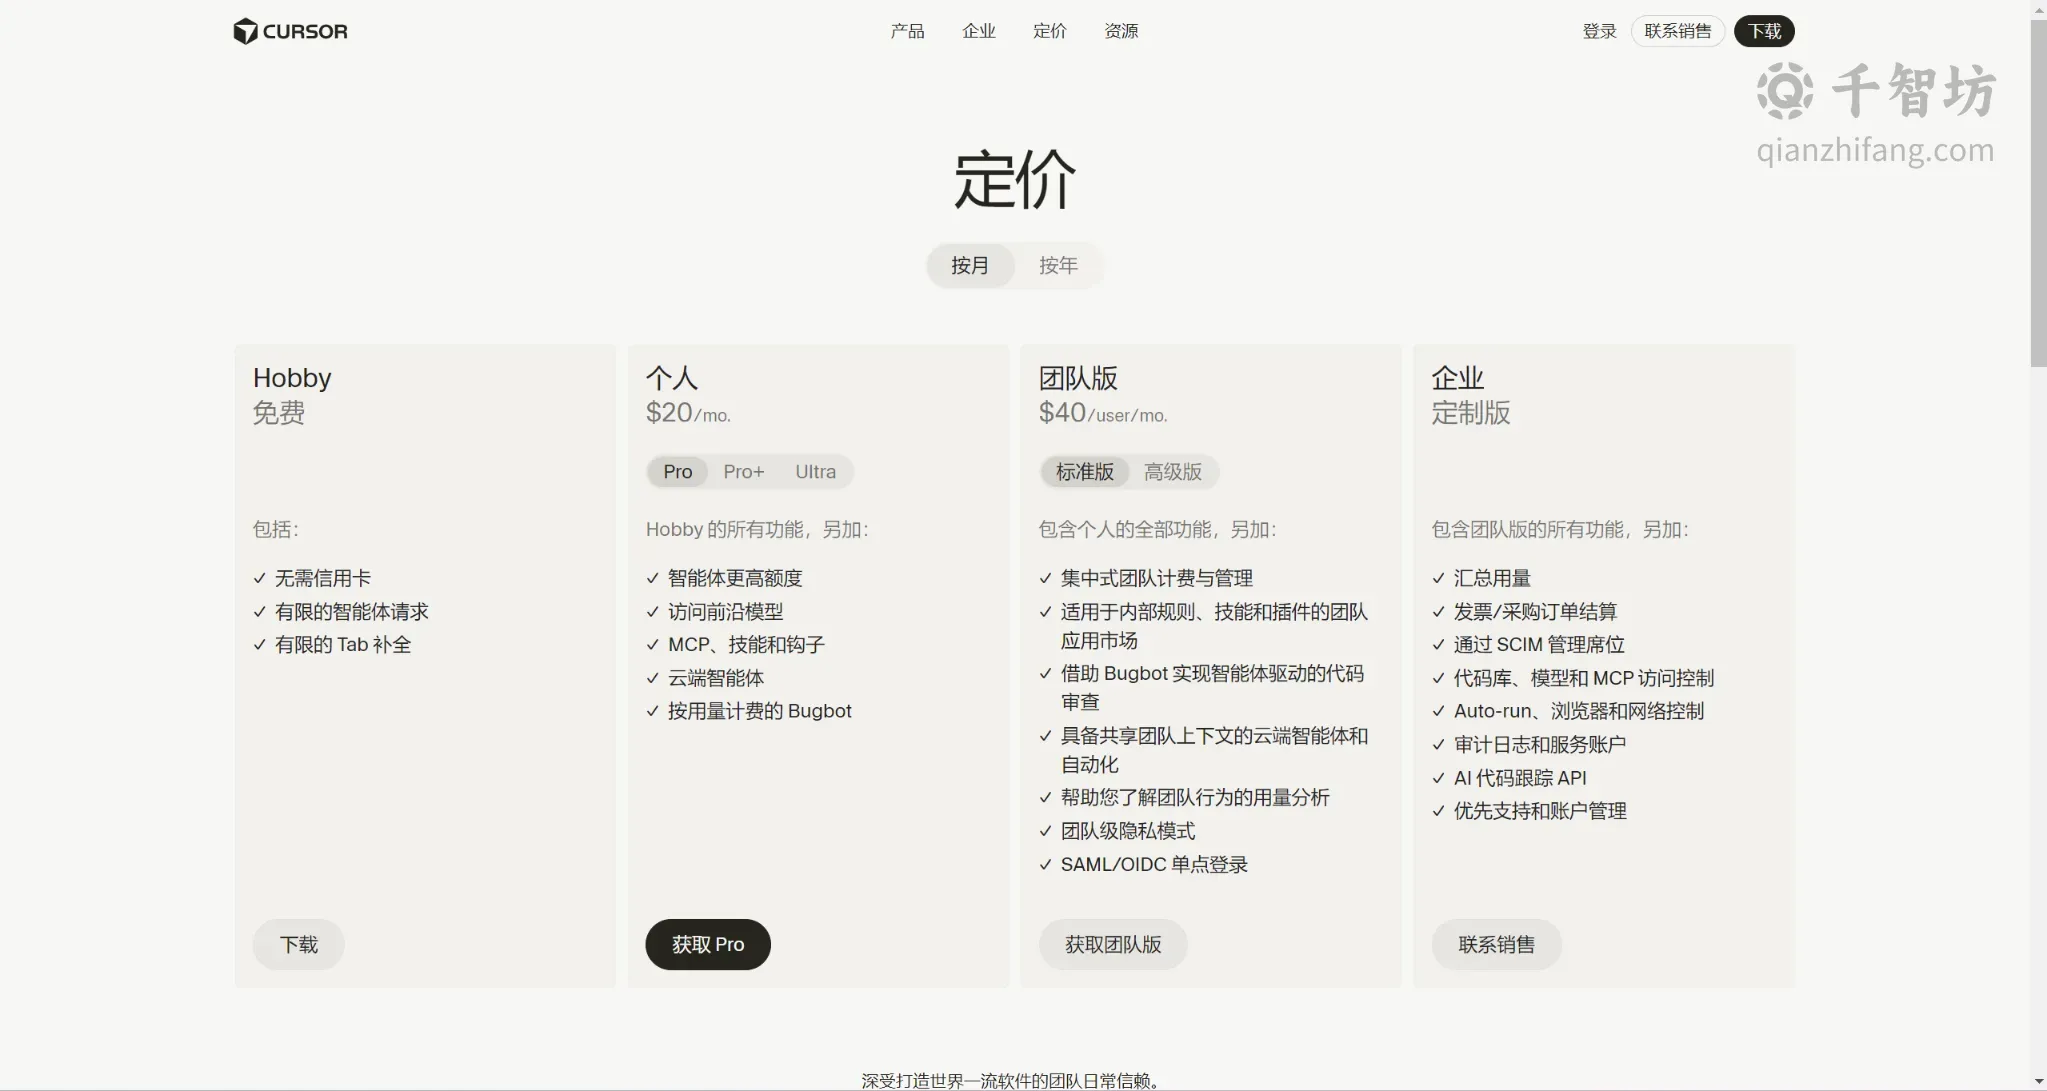The width and height of the screenshot is (2047, 1091).
Task: Click the checkmark beside MCP、技能和钩子
Action: [652, 645]
